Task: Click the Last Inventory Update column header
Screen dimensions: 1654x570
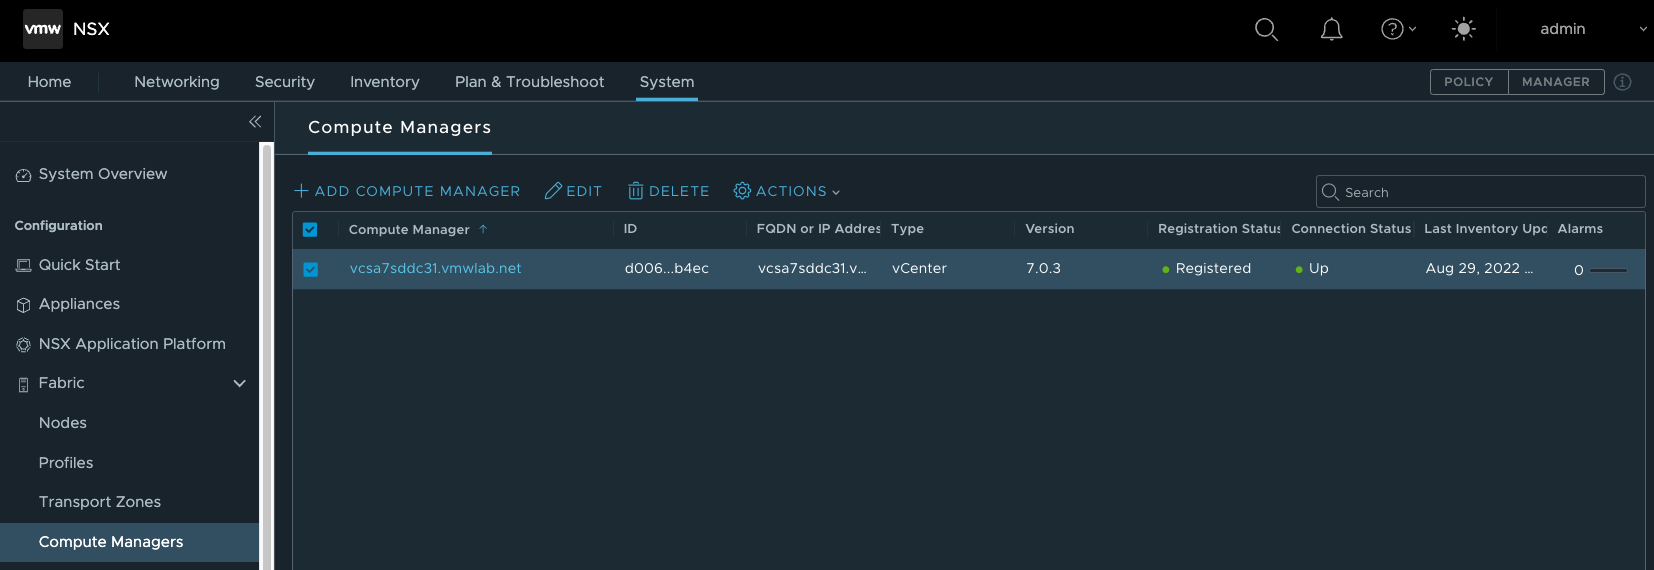Action: click(1485, 229)
